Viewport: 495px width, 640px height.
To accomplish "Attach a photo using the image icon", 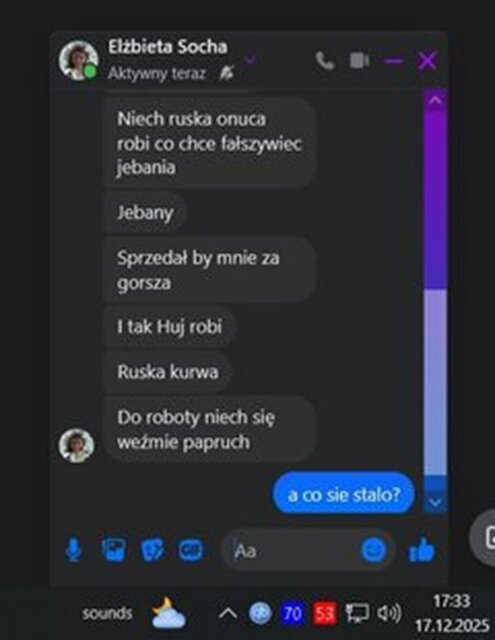I will point(113,550).
